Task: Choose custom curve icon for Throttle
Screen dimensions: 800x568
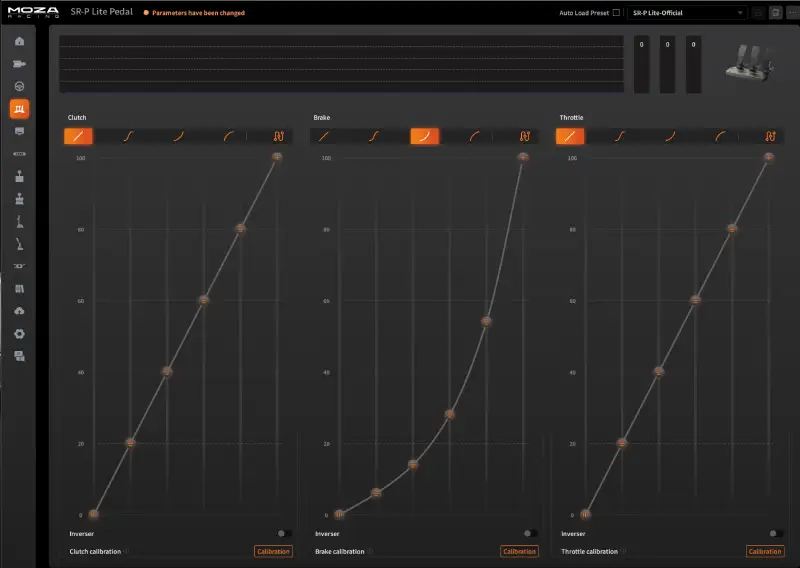Action: [769, 136]
